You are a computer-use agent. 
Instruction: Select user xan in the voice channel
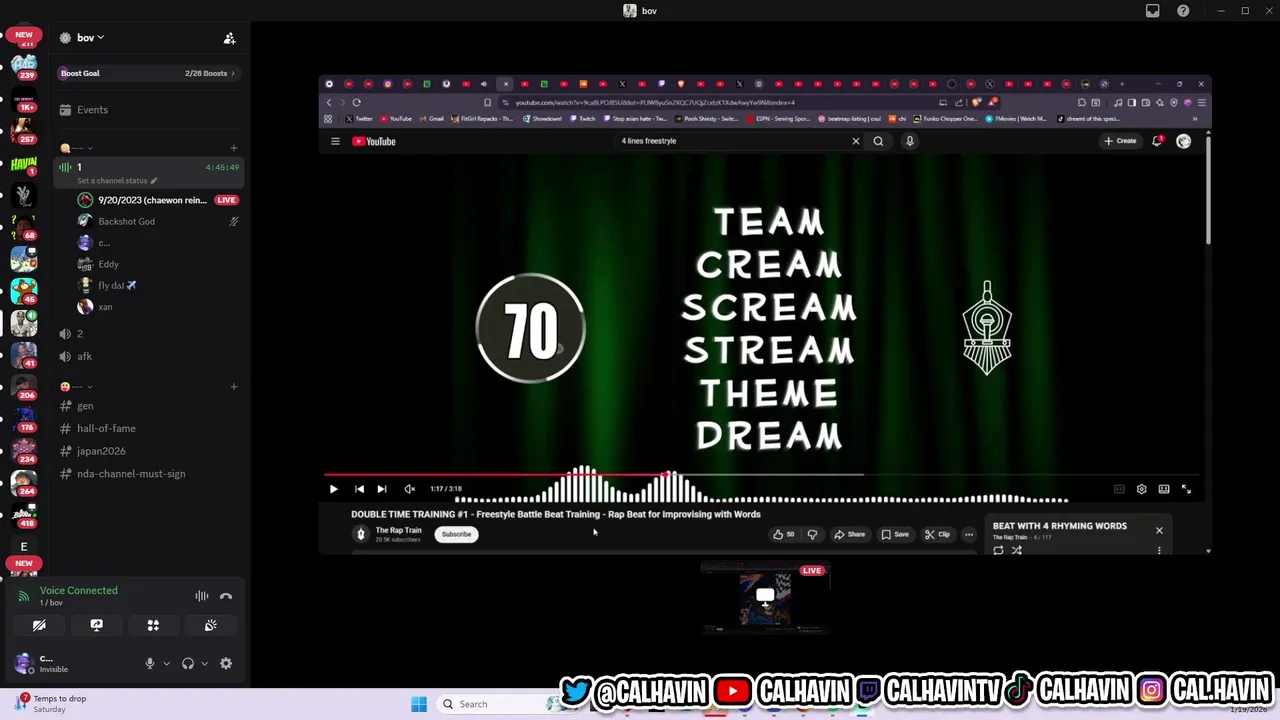coord(105,307)
